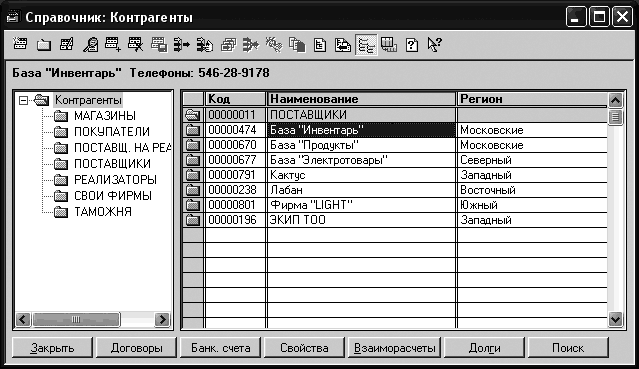Toggle the pressed group tree view button
Image resolution: width=639 pixels, height=369 pixels.
(366, 44)
